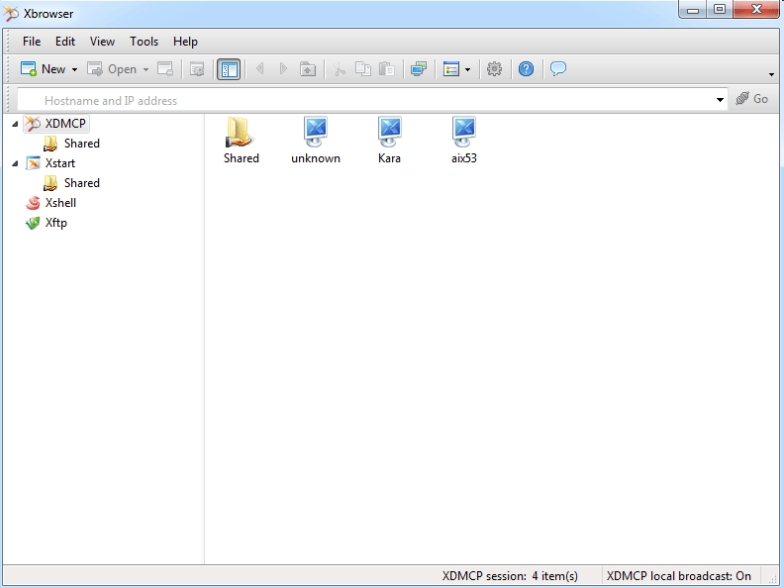Select Shared folder under XDMCP
784x588 pixels.
coord(72,144)
